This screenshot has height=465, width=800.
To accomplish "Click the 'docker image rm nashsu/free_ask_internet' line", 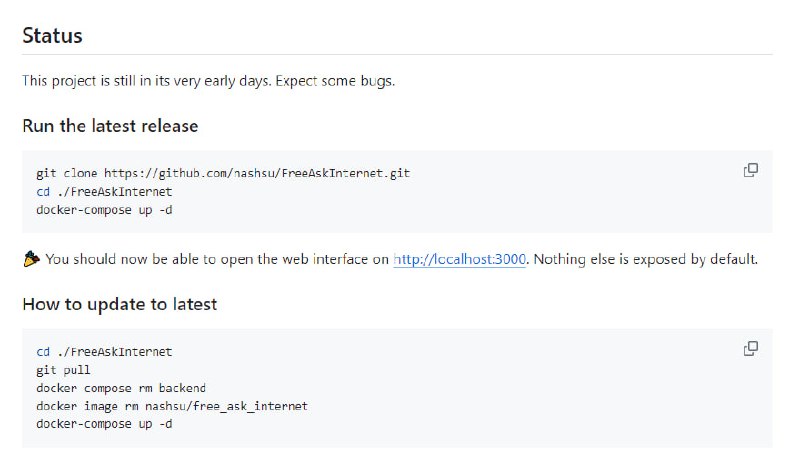I will point(171,406).
